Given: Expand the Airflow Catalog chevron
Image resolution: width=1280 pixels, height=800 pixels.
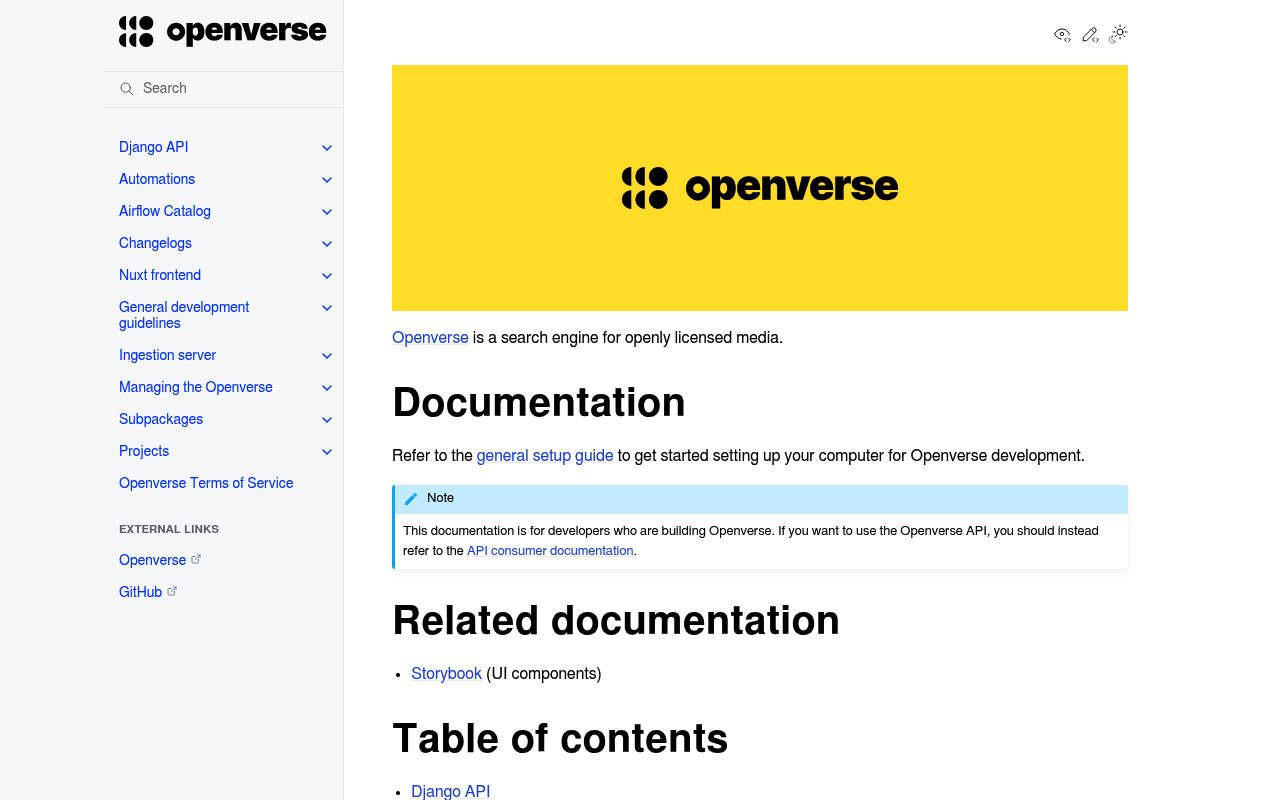Looking at the screenshot, I should [x=327, y=212].
